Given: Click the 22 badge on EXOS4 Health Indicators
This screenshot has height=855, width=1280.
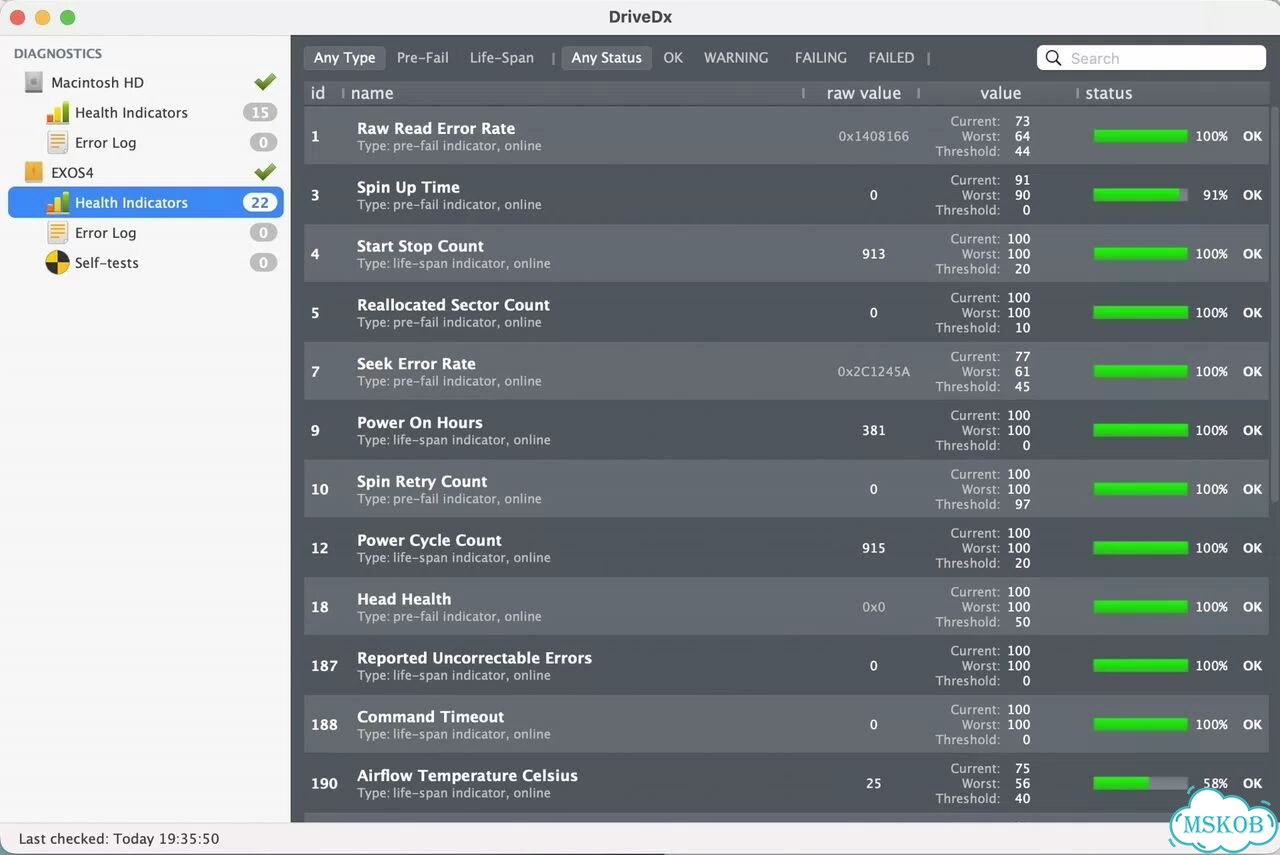Looking at the screenshot, I should coord(260,203).
